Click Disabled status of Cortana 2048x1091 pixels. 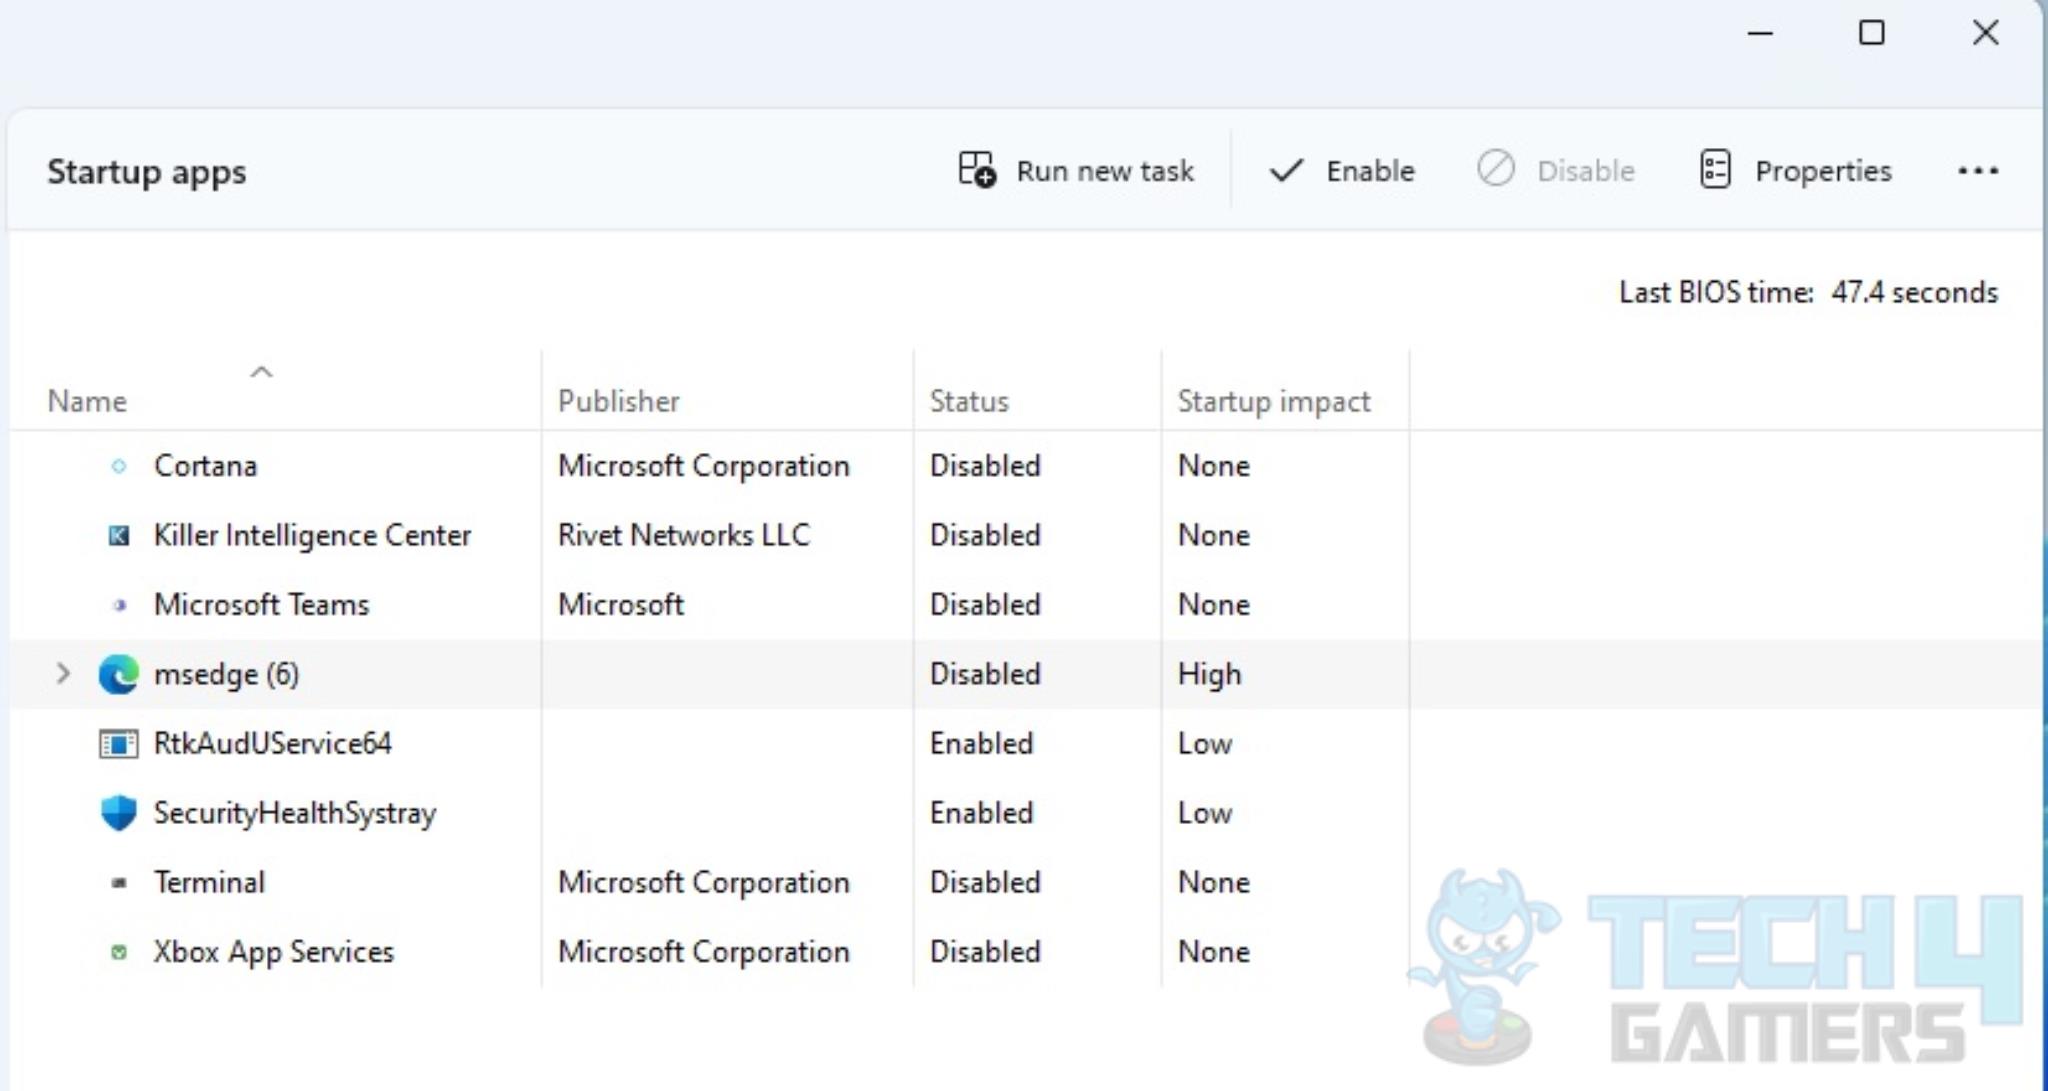pyautogui.click(x=985, y=466)
